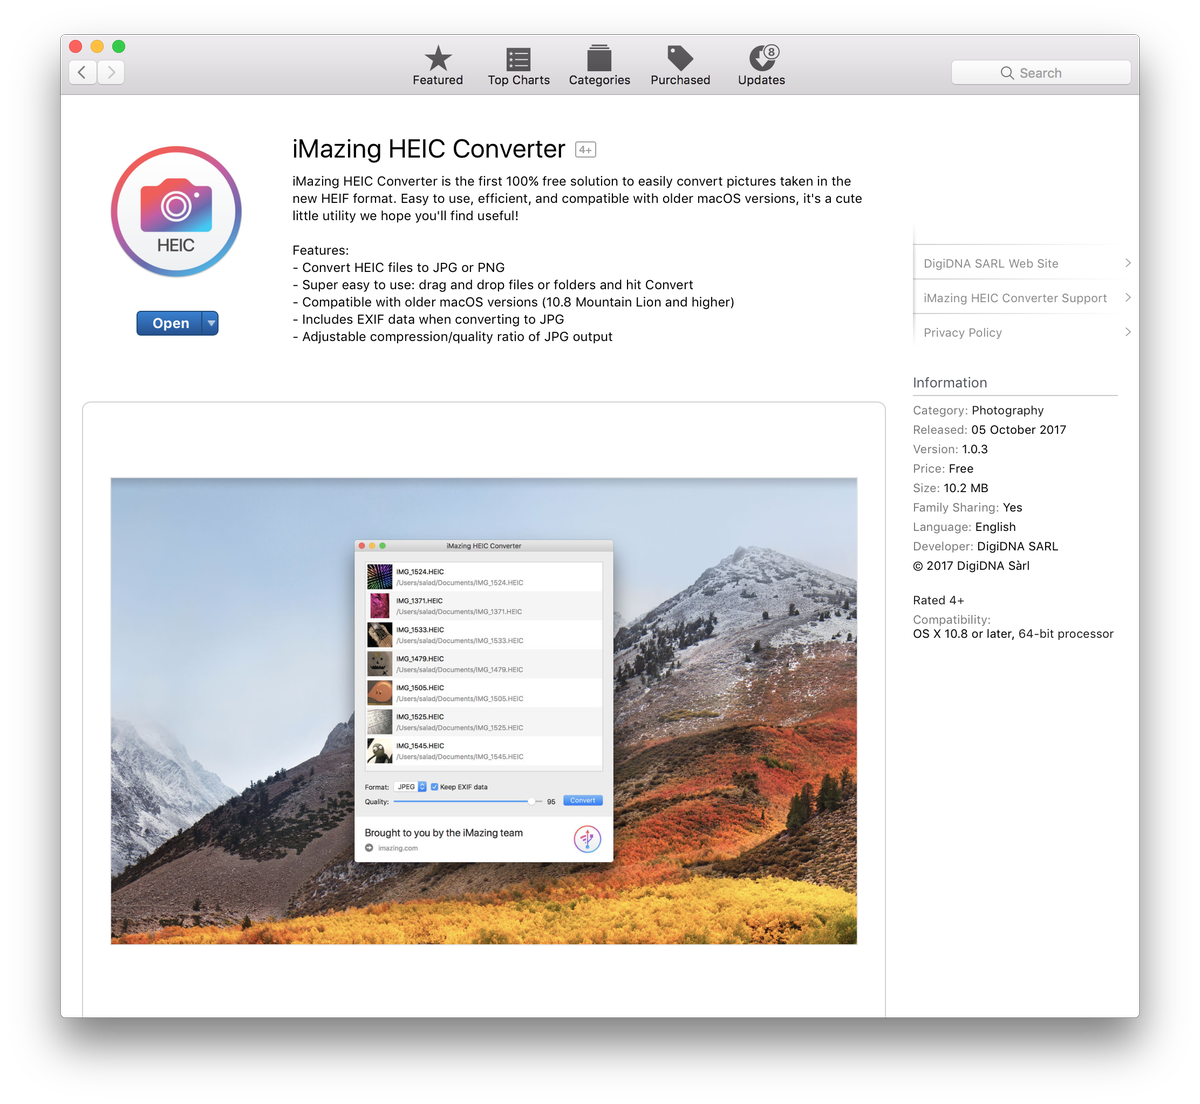Open the Privacy Policy link
This screenshot has width=1200, height=1104.
tap(962, 333)
